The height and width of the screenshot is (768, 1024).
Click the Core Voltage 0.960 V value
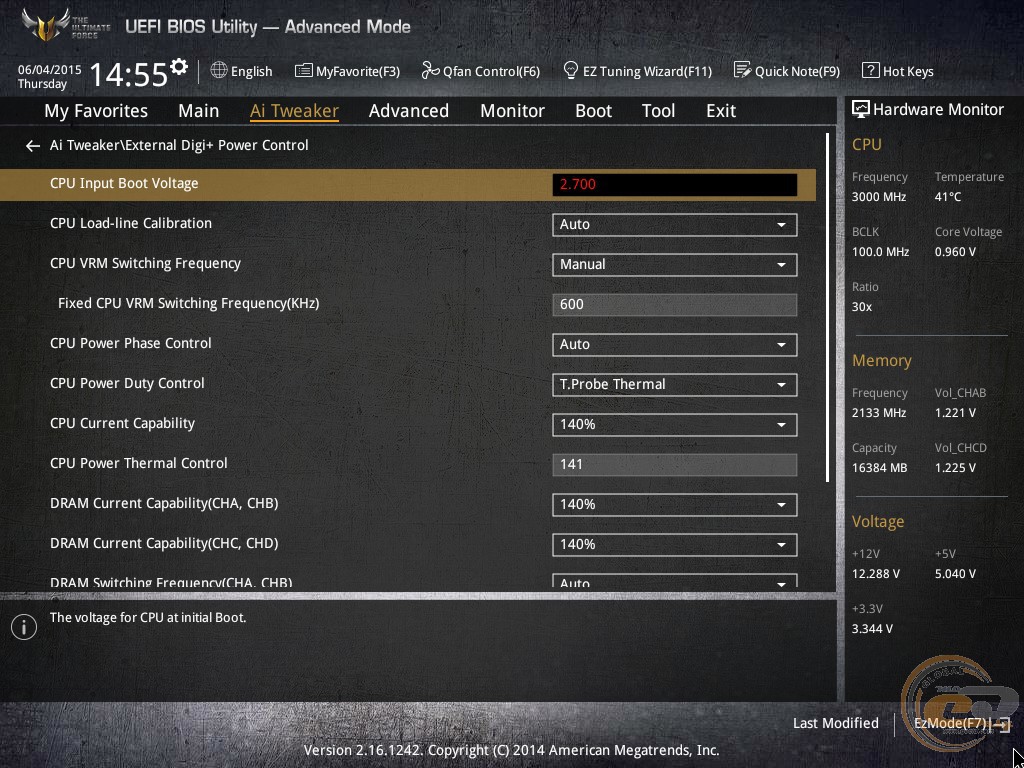(955, 252)
